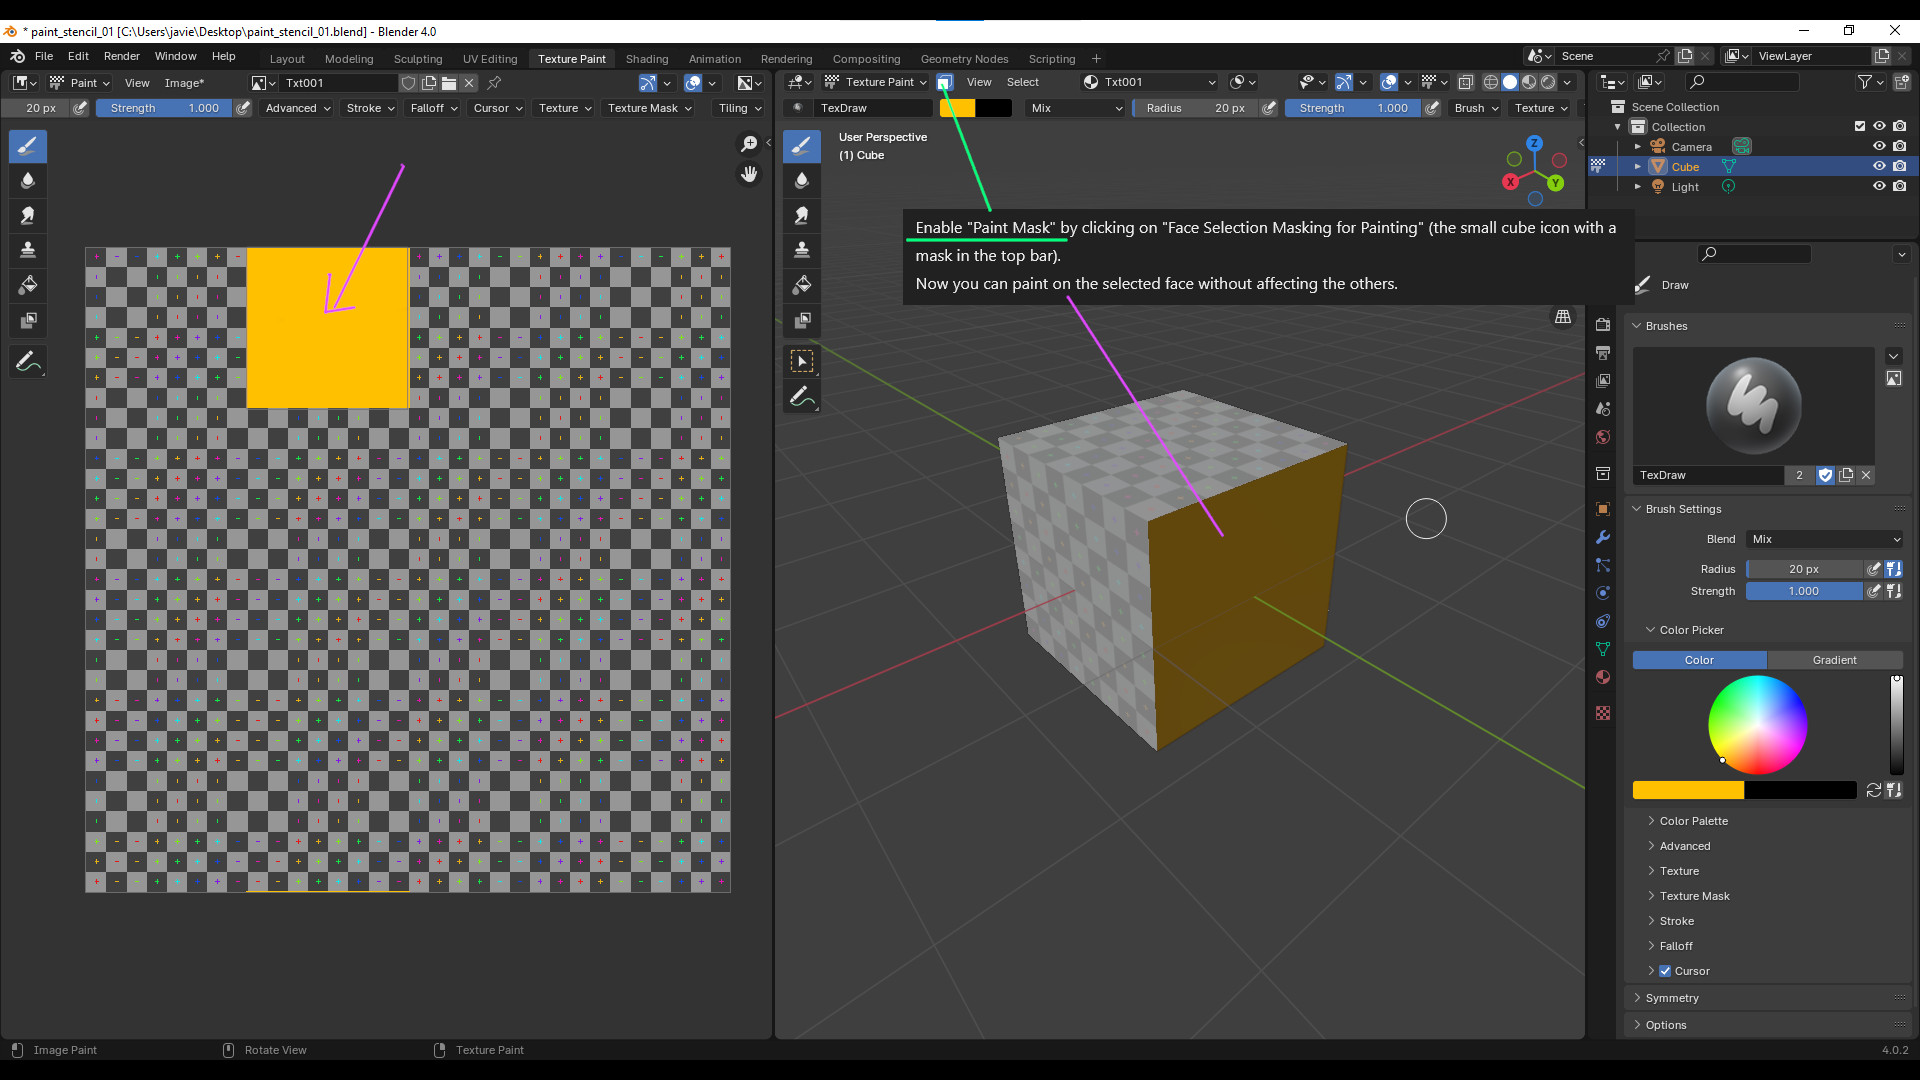The width and height of the screenshot is (1920, 1080).
Task: Open the Texture properties checkered tab icon
Action: coord(1603,713)
